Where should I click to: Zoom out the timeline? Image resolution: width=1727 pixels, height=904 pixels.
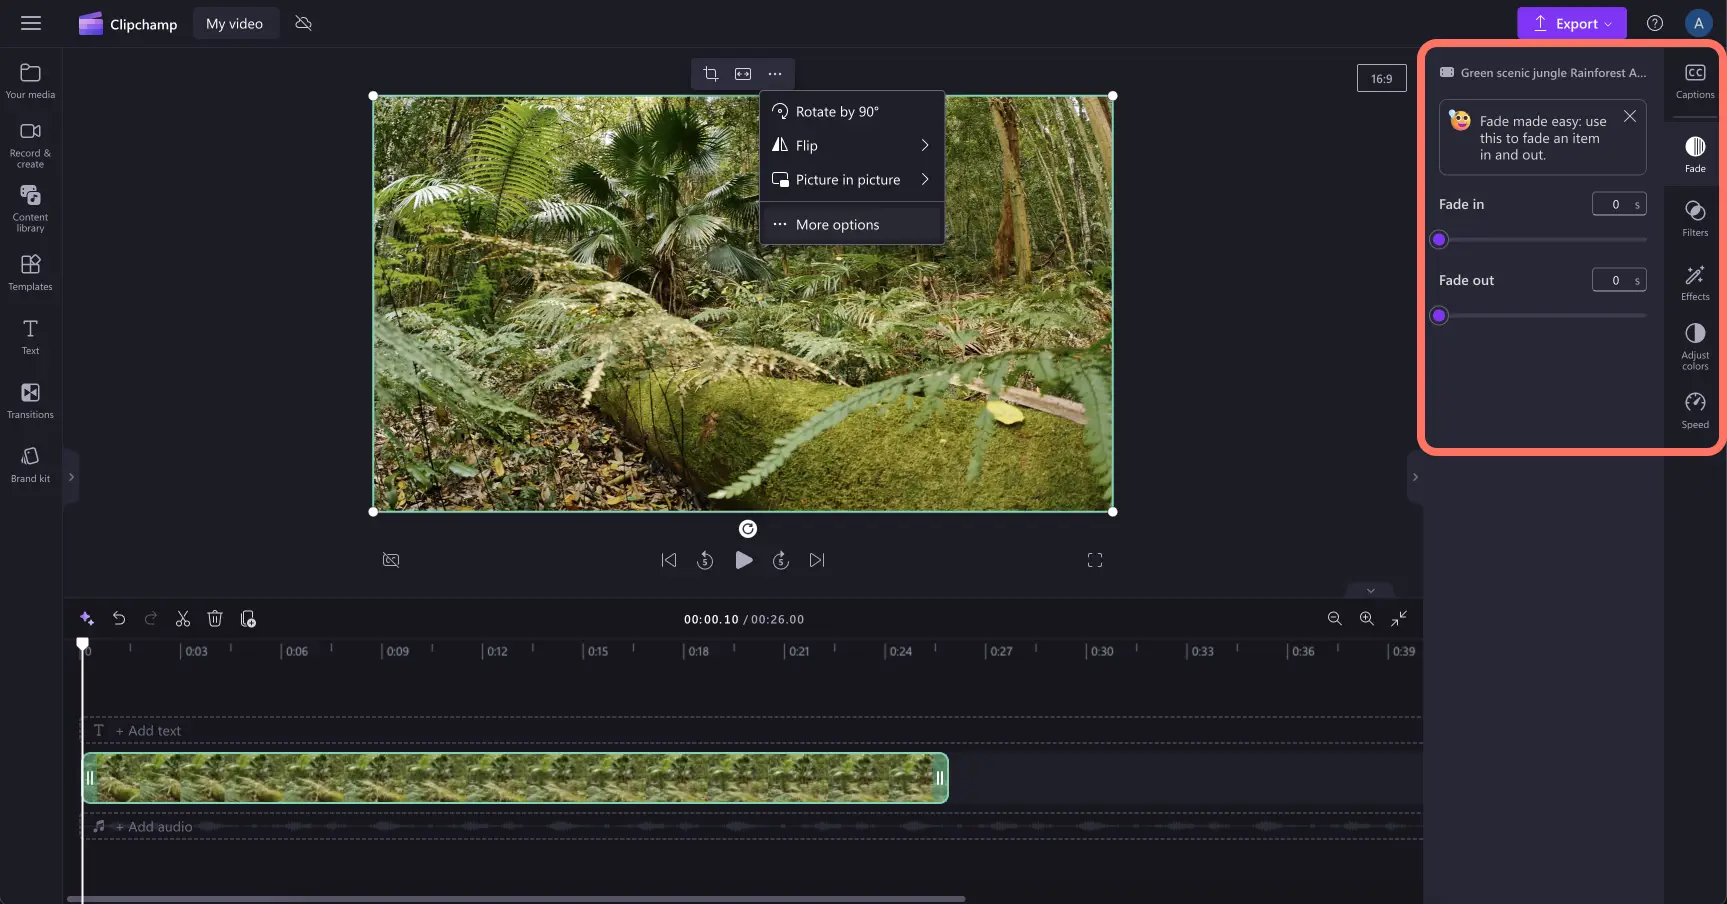pyautogui.click(x=1334, y=619)
